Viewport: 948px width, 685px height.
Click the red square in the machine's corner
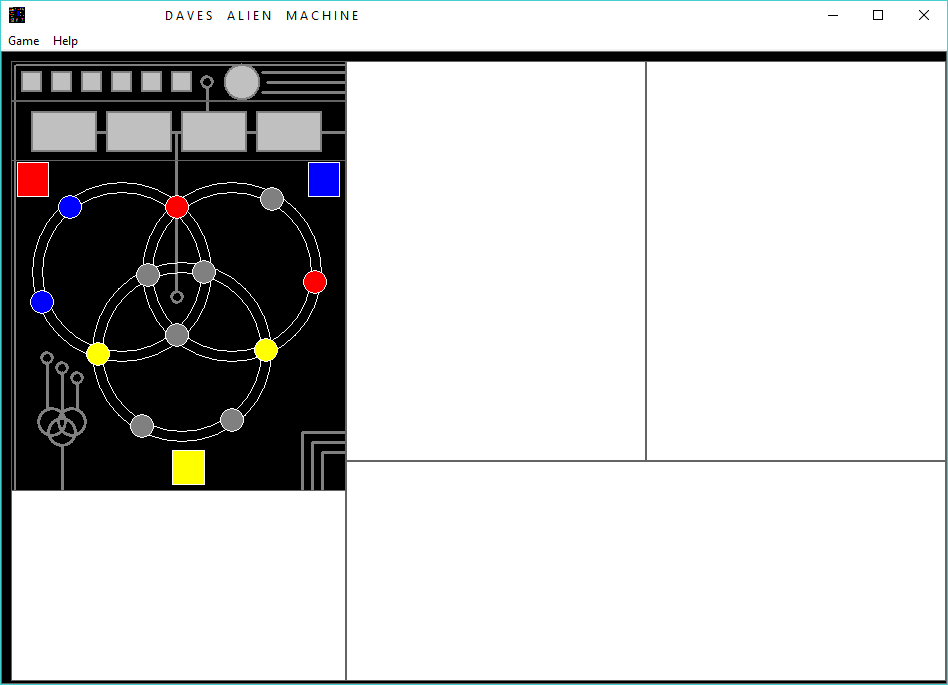point(33,180)
